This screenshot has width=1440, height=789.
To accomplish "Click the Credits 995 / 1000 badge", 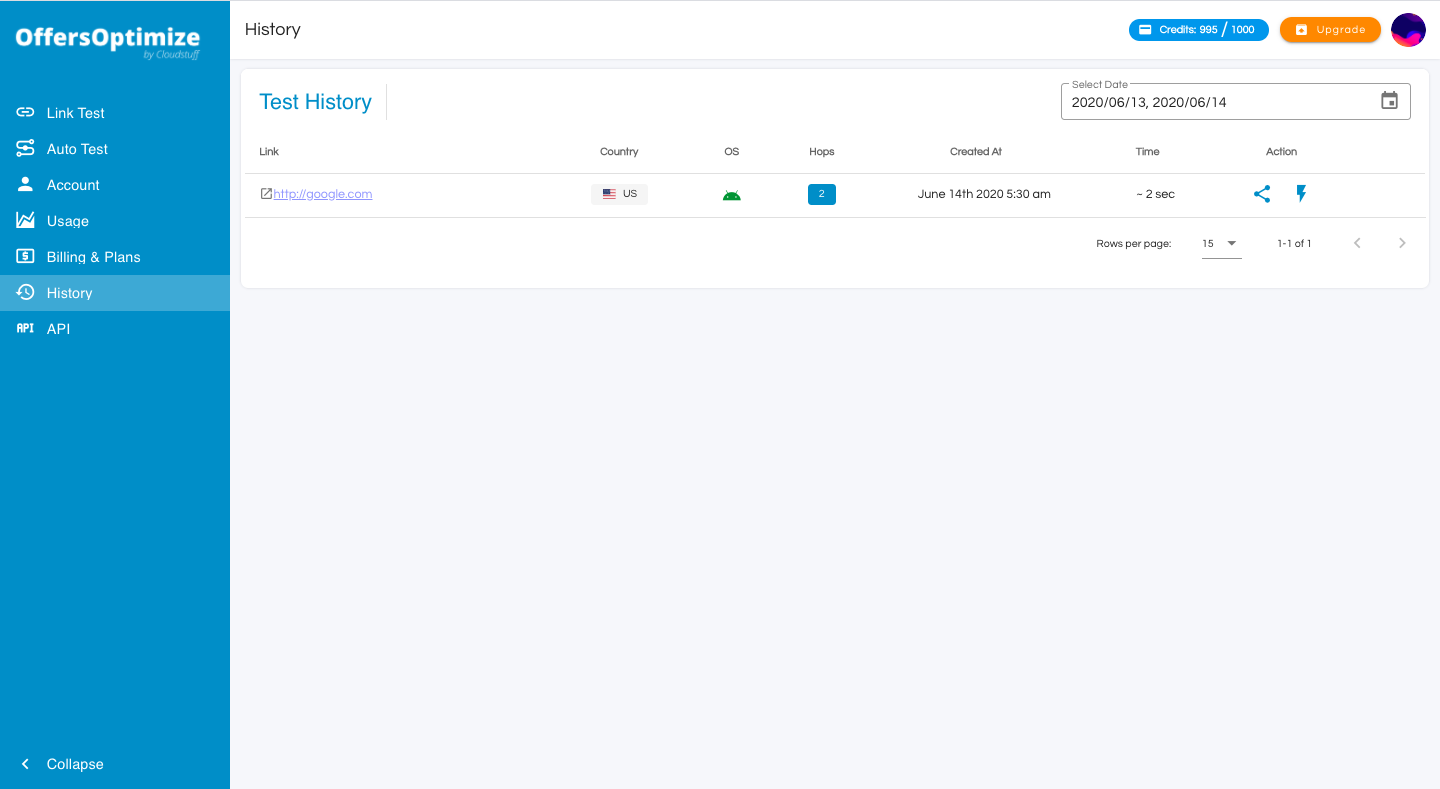I will point(1198,30).
